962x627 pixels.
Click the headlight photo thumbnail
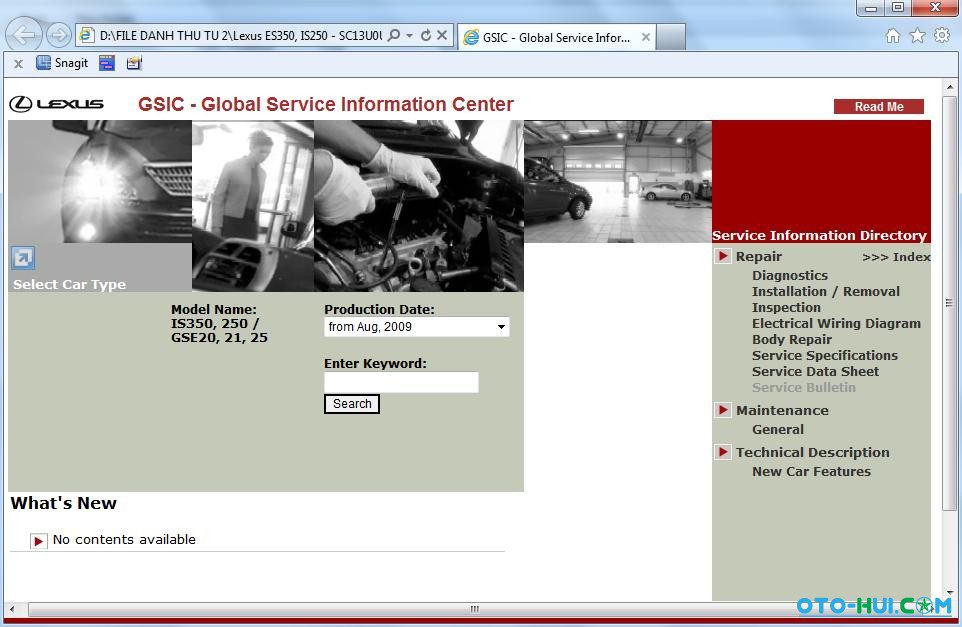point(100,182)
